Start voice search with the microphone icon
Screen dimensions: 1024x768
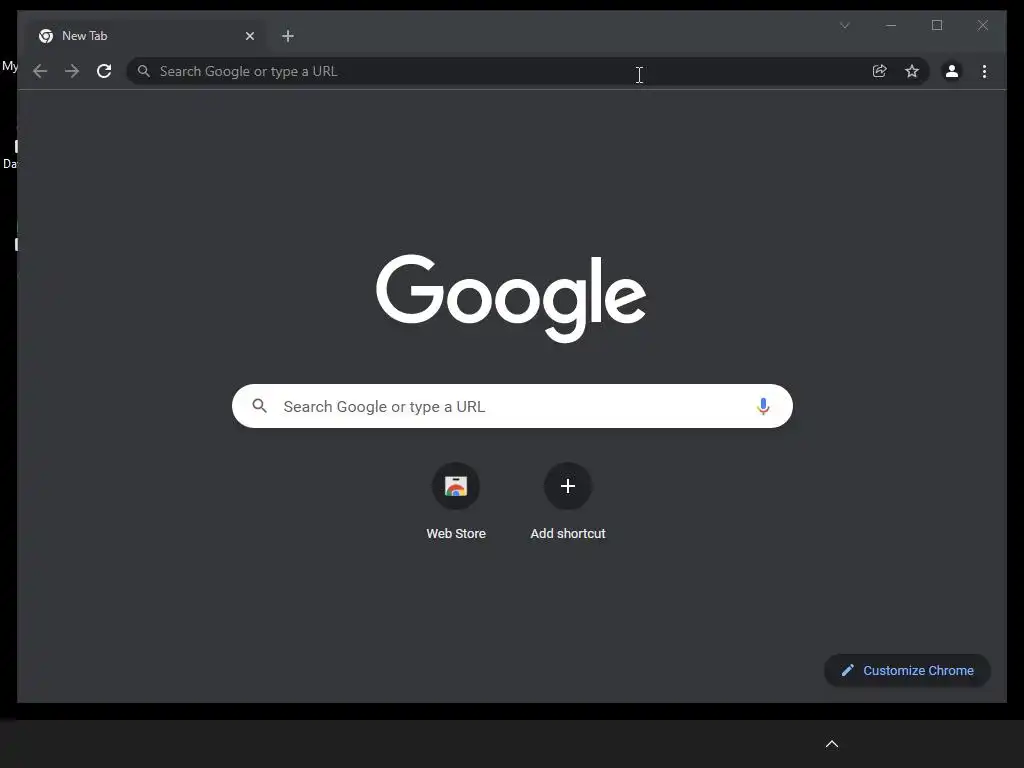763,406
